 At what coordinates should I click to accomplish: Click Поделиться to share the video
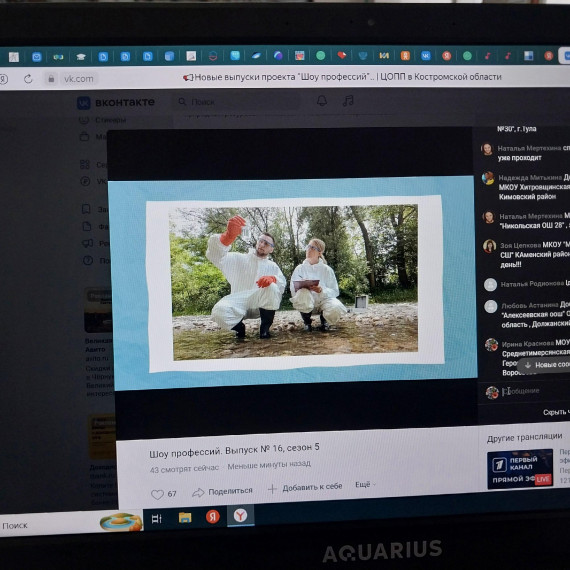222,491
